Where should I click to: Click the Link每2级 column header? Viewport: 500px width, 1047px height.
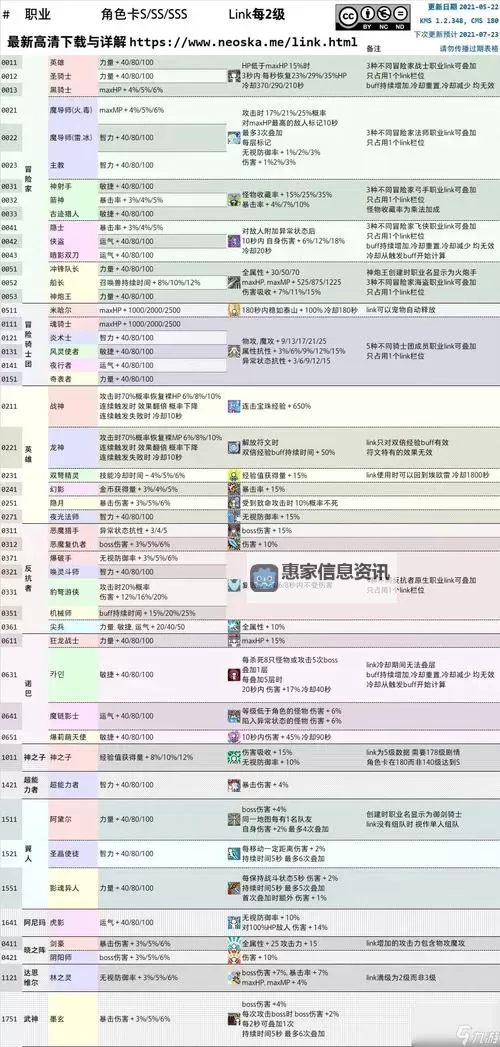coord(254,15)
